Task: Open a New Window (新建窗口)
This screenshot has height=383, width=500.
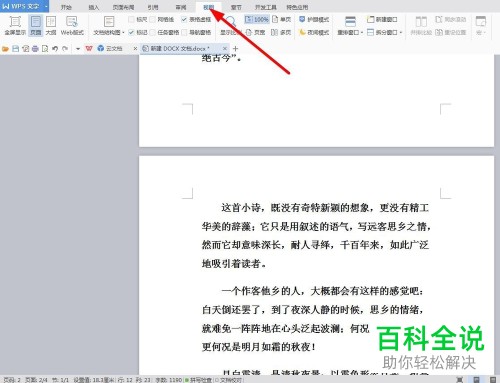Action: (x=382, y=19)
